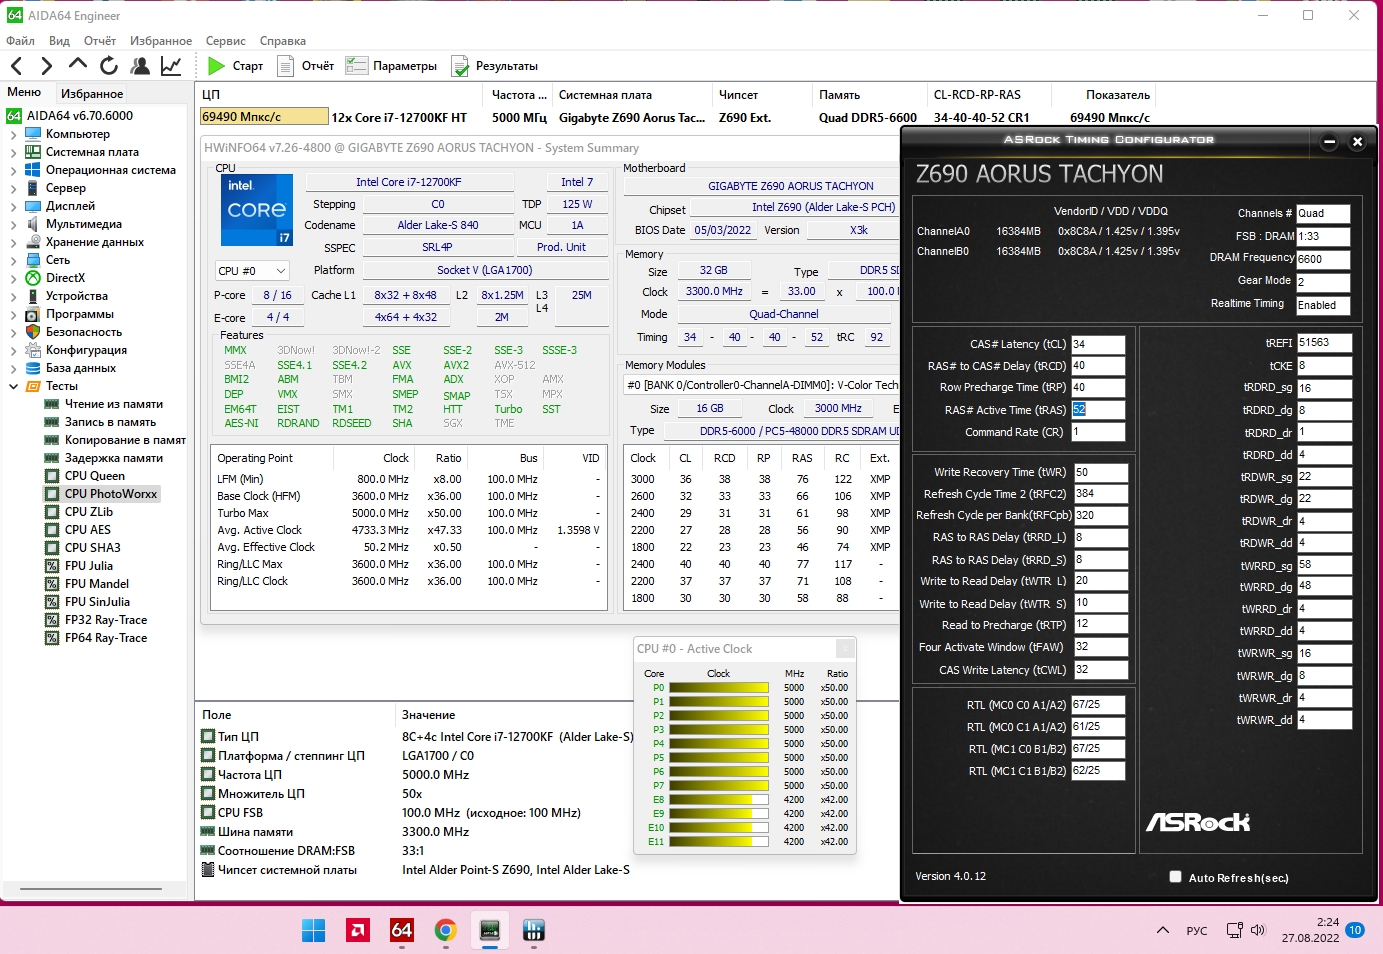Select the FPU Julia test
This screenshot has height=954, width=1383.
(79, 566)
